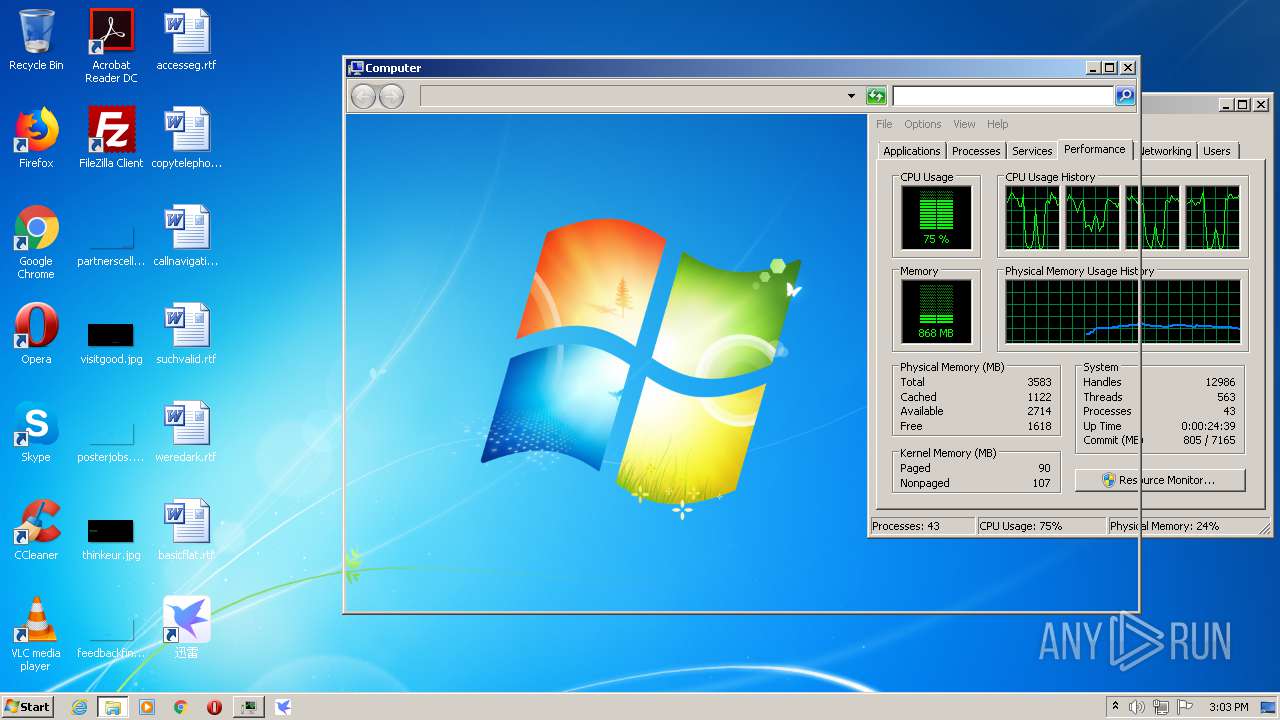Open the View menu in Task Manager
The image size is (1280, 720).
(964, 124)
